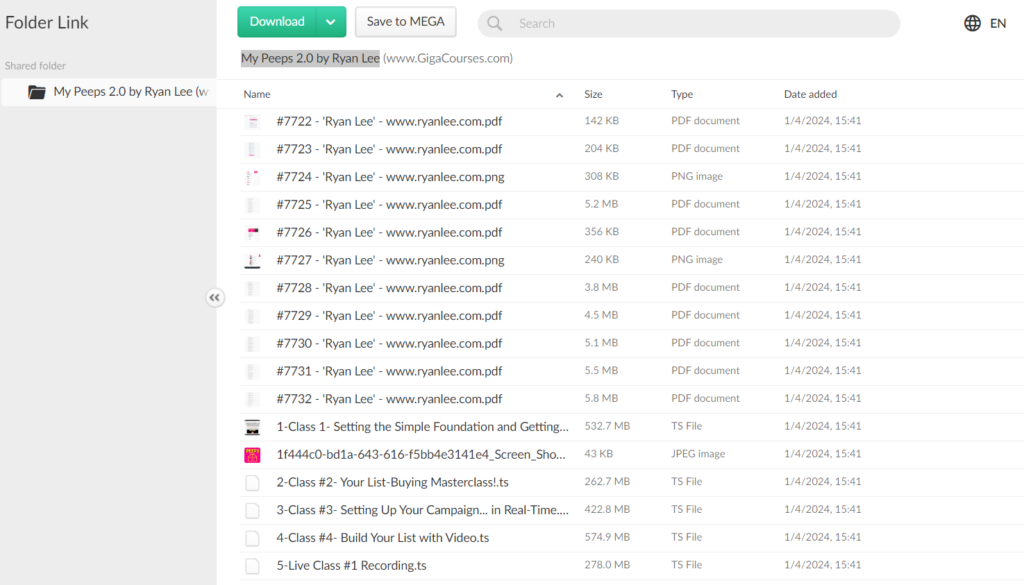This screenshot has width=1024, height=585.
Task: Click the shared folder icon in sidebar
Action: [37, 92]
